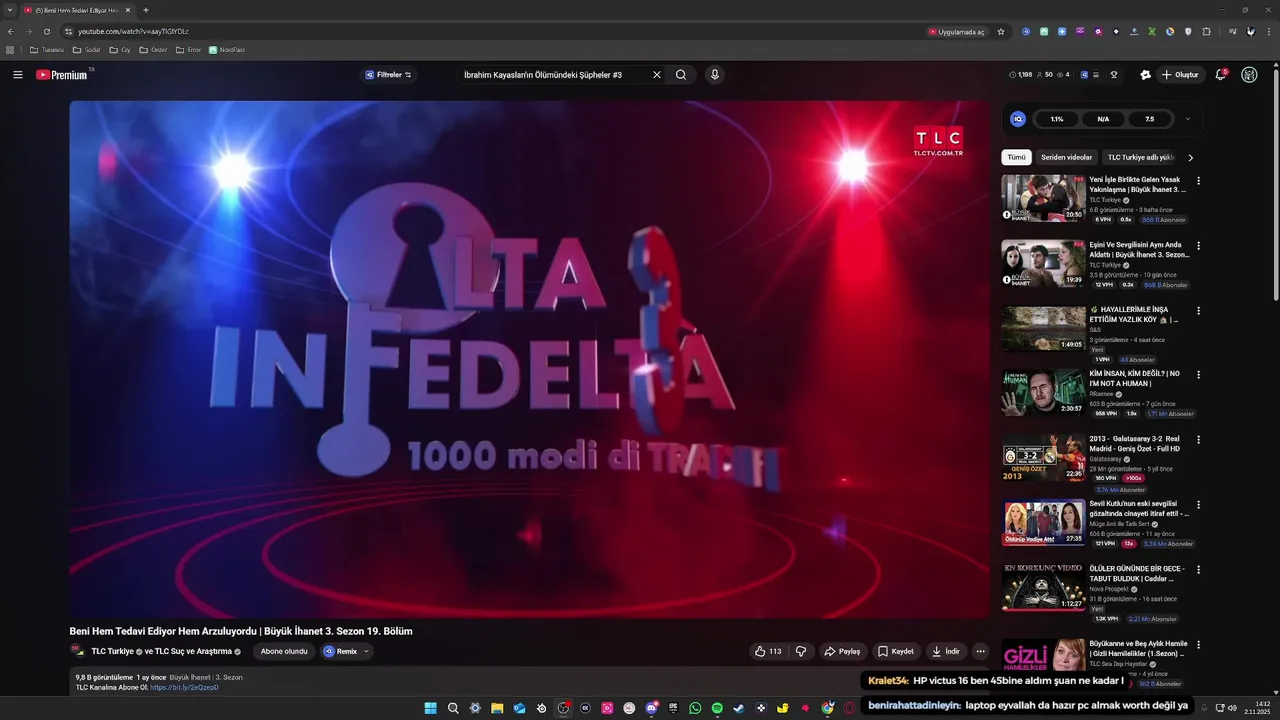Click the Paylaş share button
Viewport: 1280px width, 720px height.
(842, 651)
